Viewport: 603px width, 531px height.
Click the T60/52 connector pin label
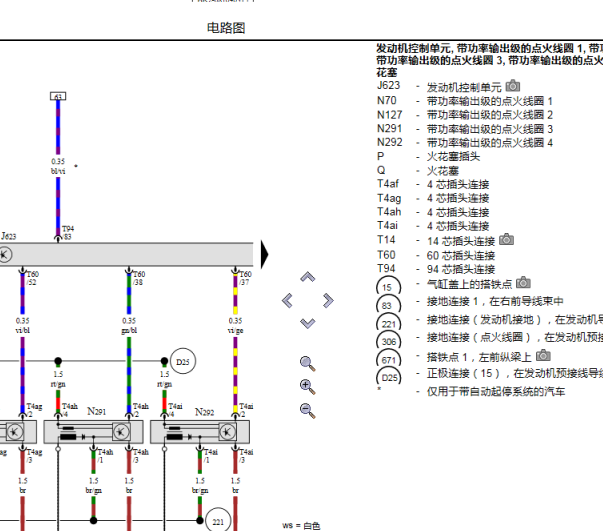point(33,278)
